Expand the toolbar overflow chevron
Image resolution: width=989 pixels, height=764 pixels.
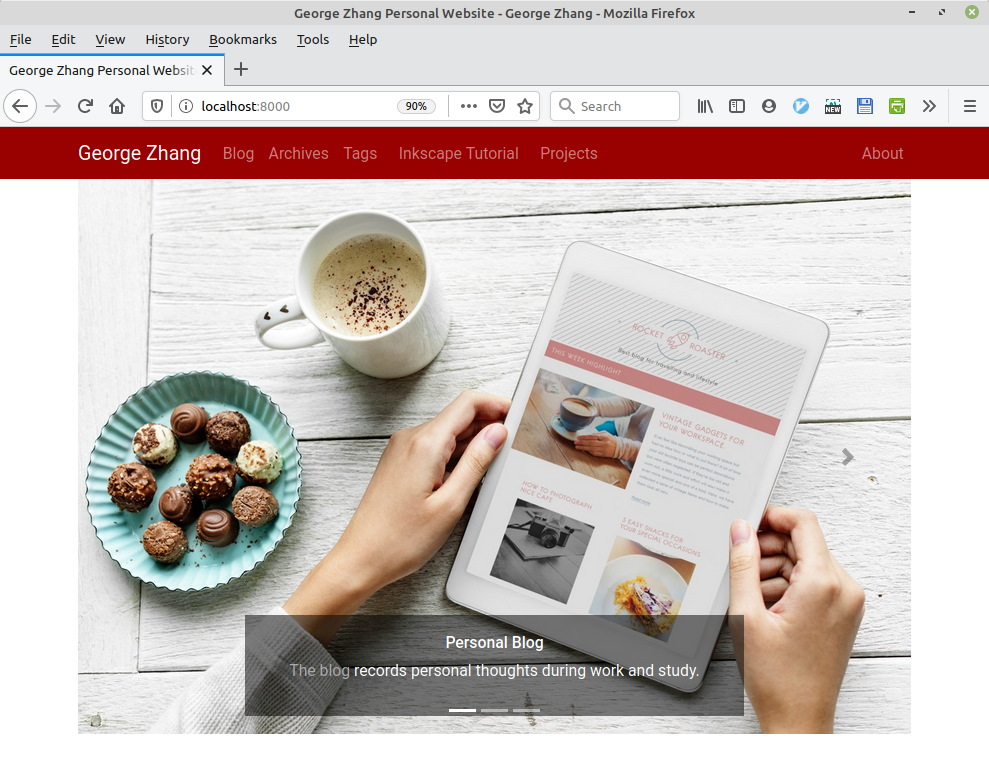click(x=929, y=106)
